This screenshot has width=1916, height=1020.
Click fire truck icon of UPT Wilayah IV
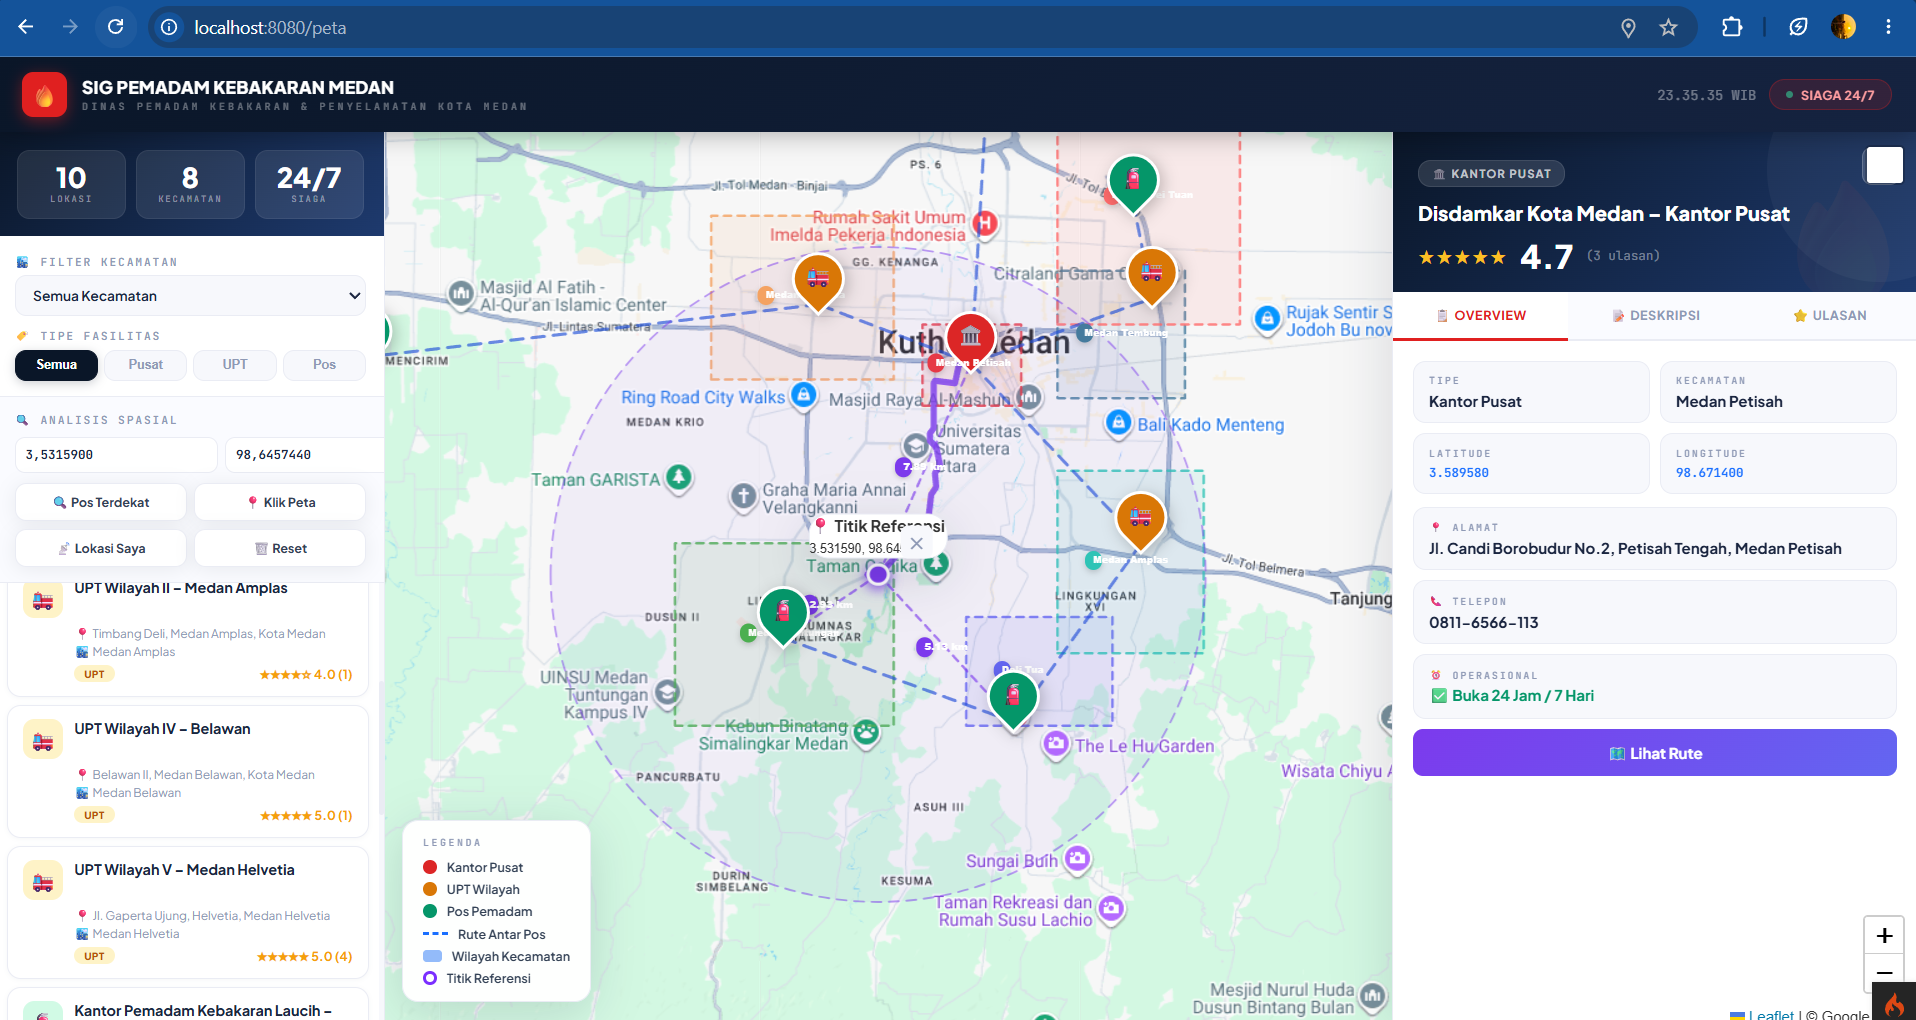(42, 740)
